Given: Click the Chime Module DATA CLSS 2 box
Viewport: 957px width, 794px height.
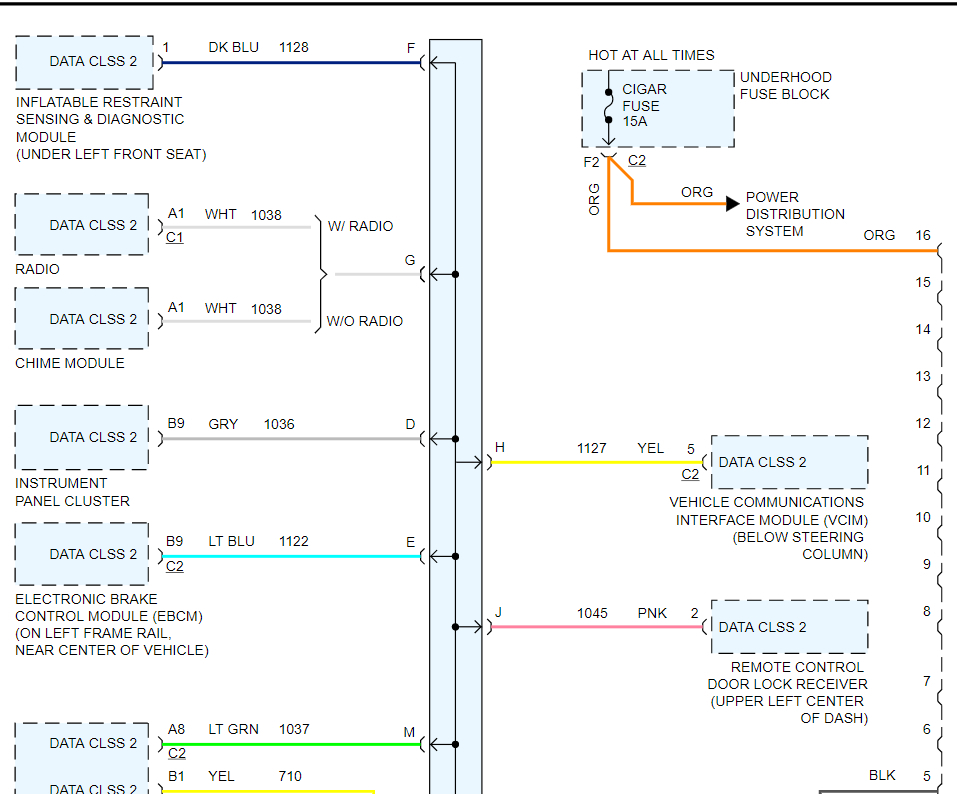Looking at the screenshot, I should pyautogui.click(x=82, y=319).
